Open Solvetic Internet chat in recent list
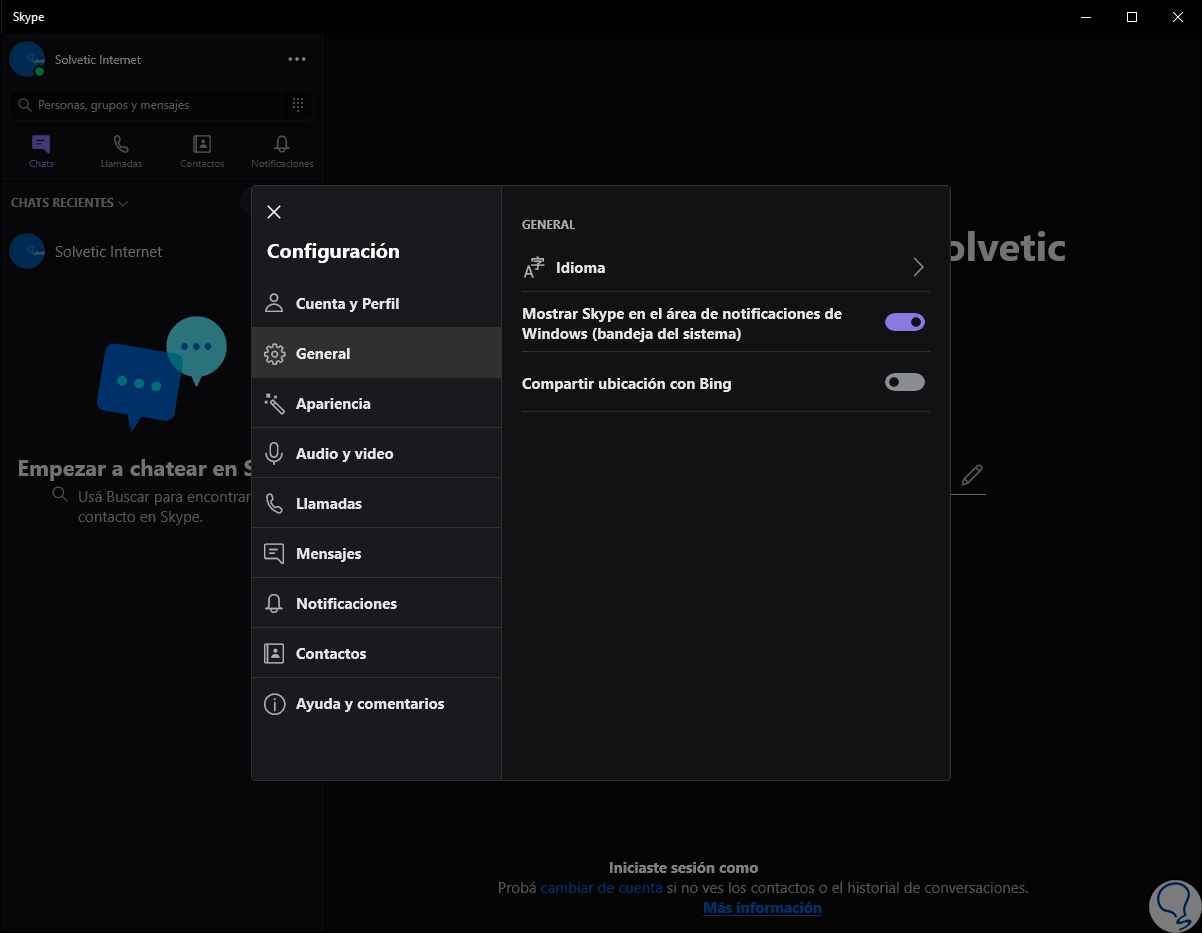1202x933 pixels. click(126, 252)
